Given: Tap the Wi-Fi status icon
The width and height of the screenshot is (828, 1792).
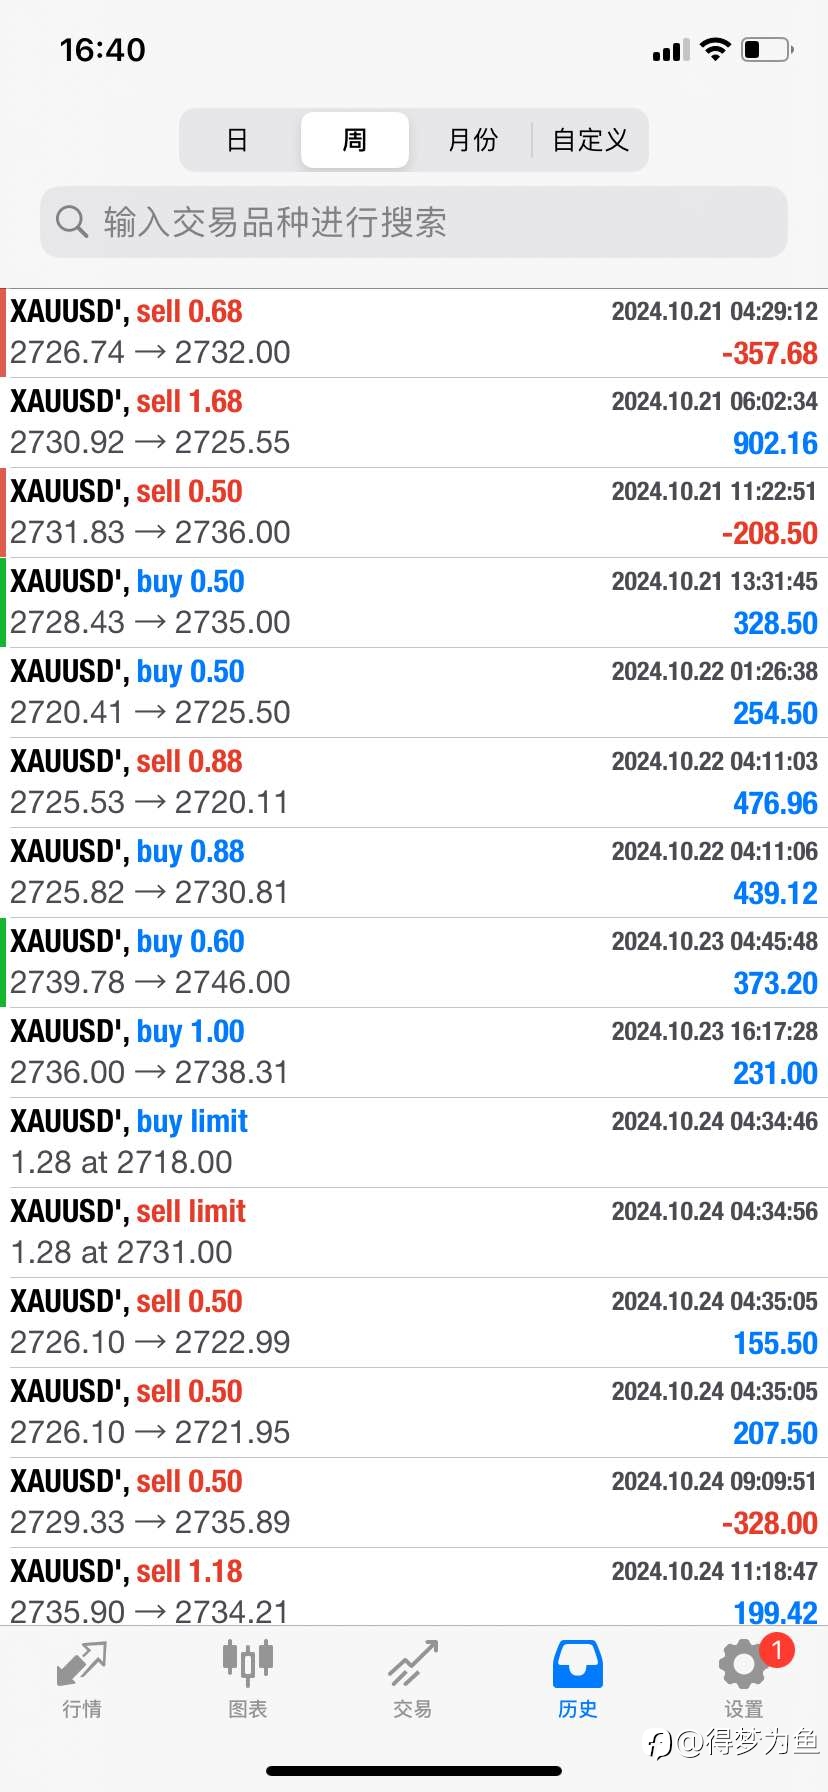Looking at the screenshot, I should pos(715,49).
